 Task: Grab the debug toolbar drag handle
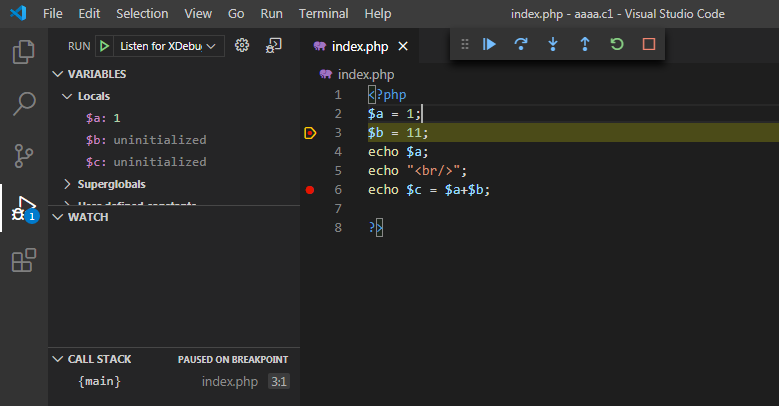pyautogui.click(x=465, y=44)
